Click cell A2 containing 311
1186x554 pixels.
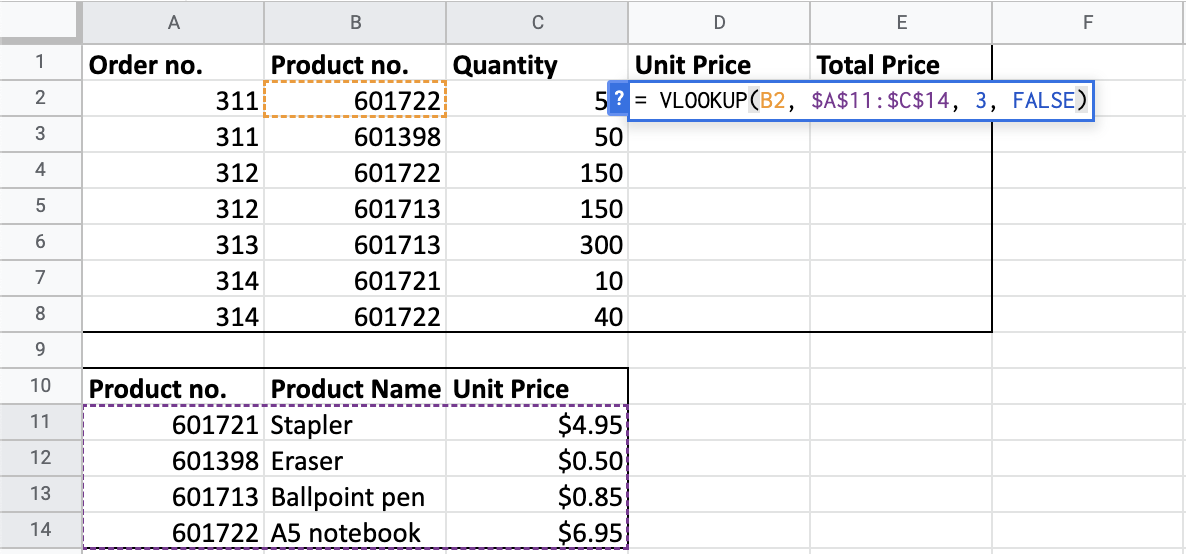tap(173, 99)
